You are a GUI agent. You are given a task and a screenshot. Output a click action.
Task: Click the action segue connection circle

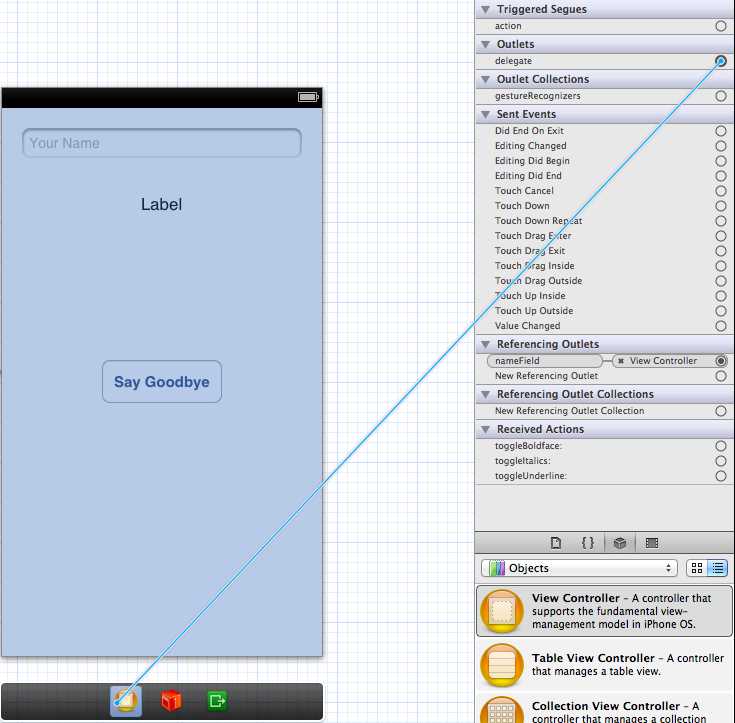pyautogui.click(x=721, y=26)
